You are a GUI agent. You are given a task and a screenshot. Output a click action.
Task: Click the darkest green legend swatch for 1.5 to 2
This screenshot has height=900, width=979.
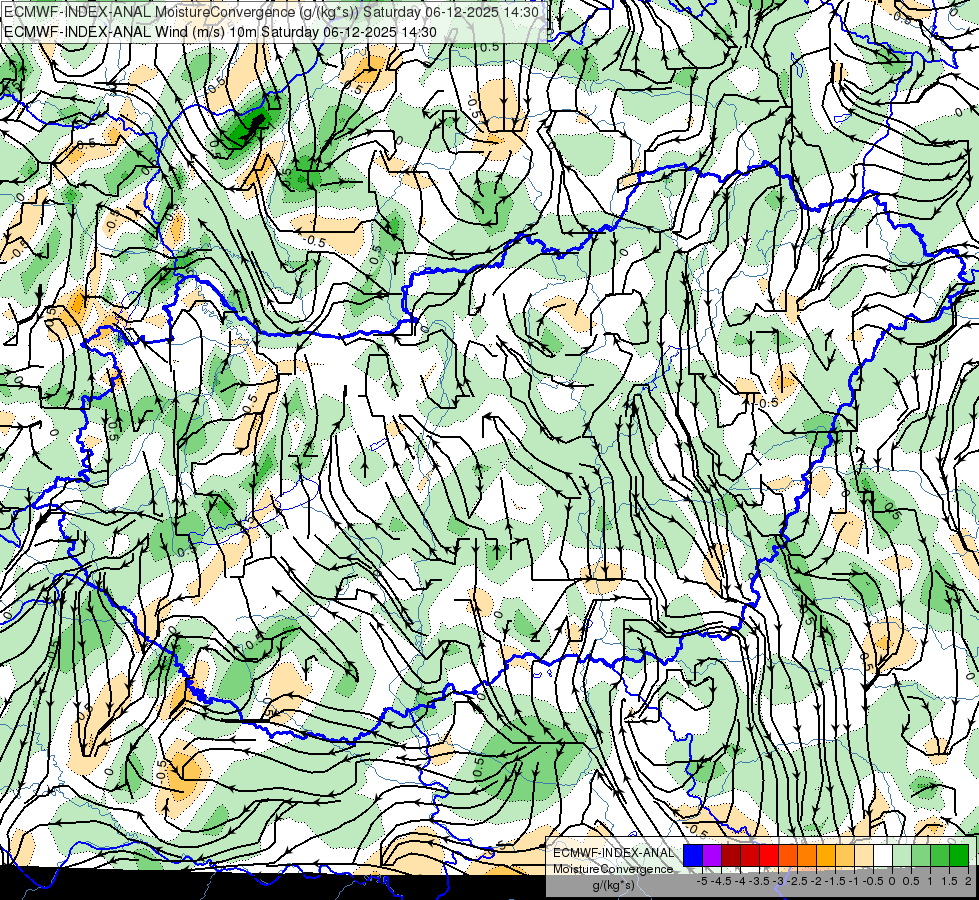pos(959,856)
